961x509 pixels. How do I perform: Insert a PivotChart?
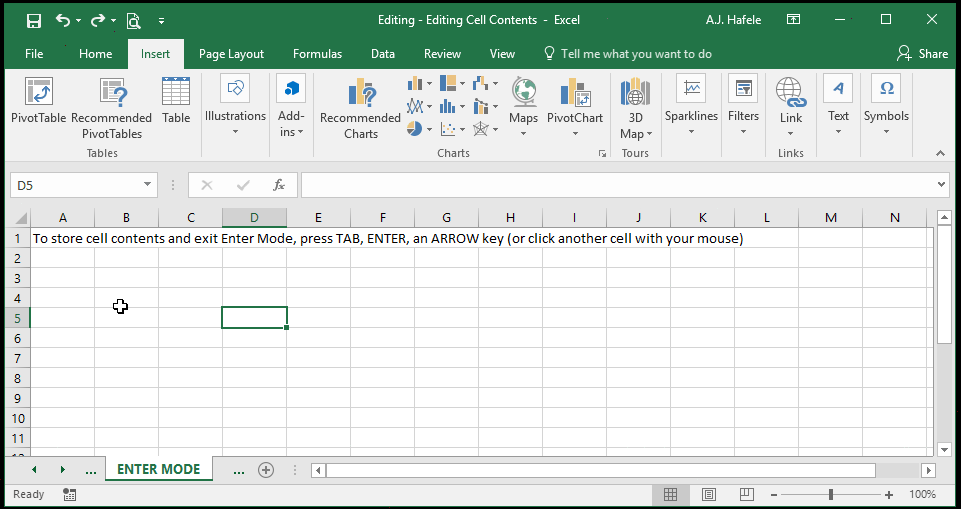click(x=575, y=105)
